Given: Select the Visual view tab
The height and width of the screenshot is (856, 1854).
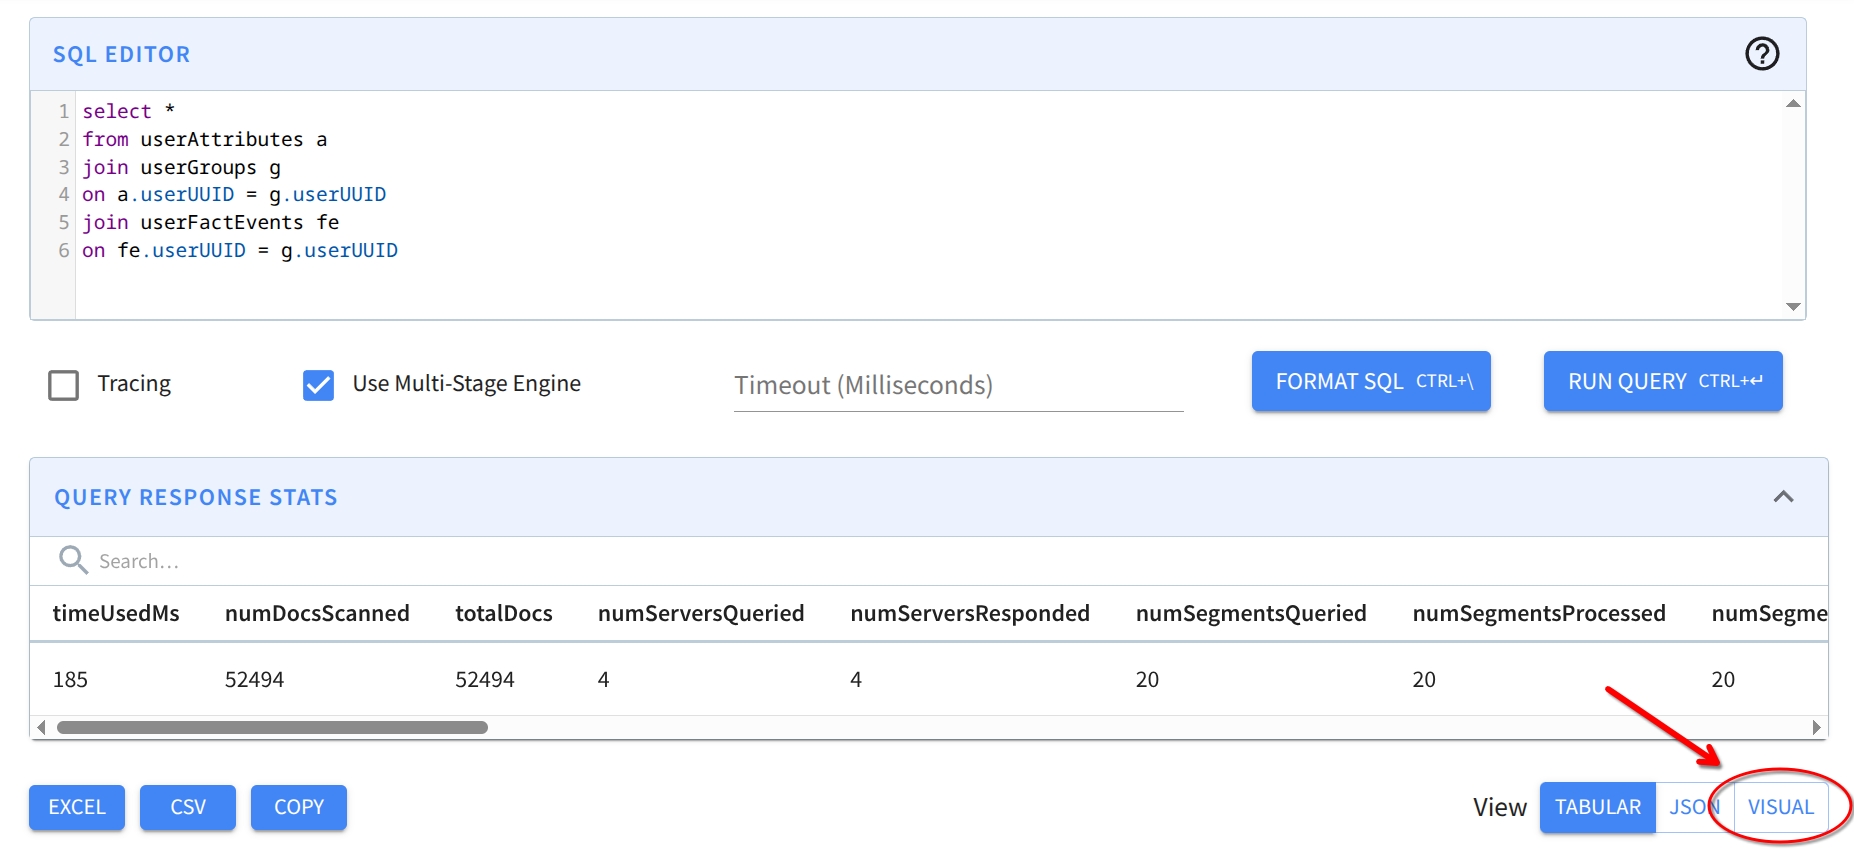Looking at the screenshot, I should click(x=1780, y=807).
